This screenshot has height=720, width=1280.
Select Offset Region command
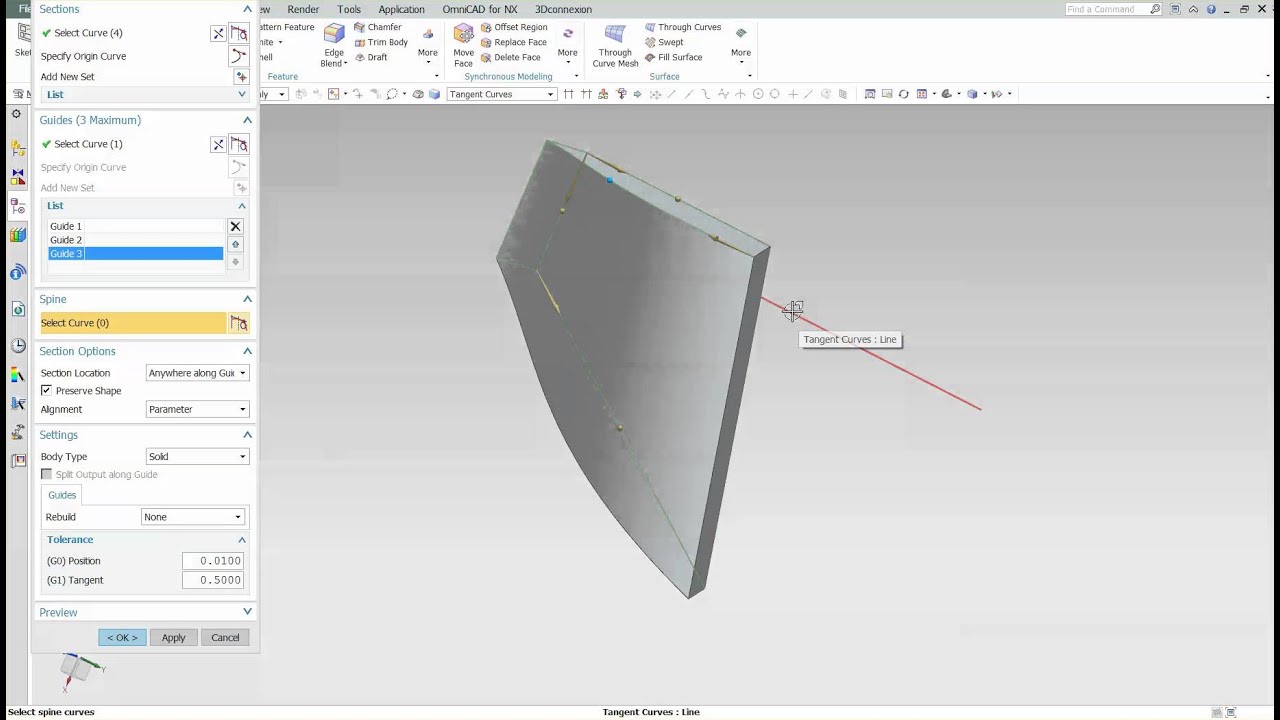[514, 27]
